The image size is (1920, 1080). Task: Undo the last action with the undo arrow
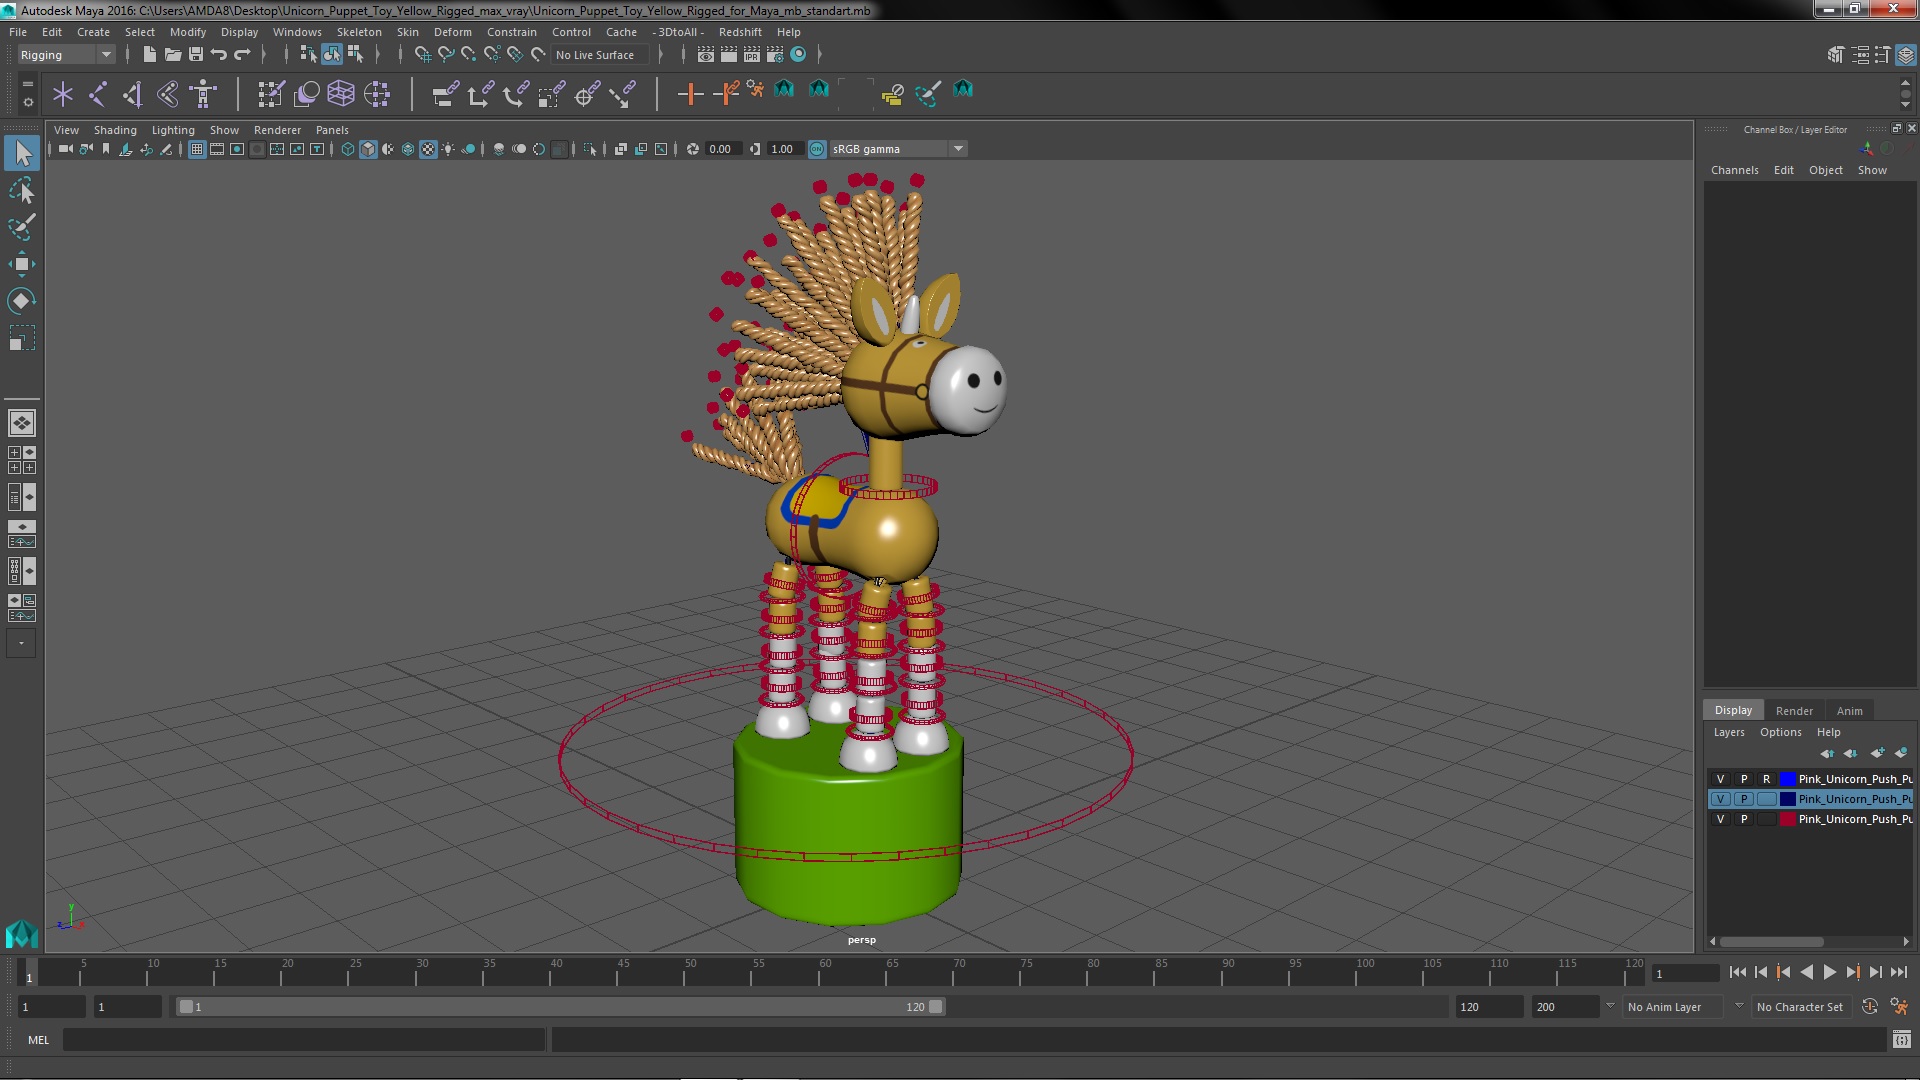point(219,55)
